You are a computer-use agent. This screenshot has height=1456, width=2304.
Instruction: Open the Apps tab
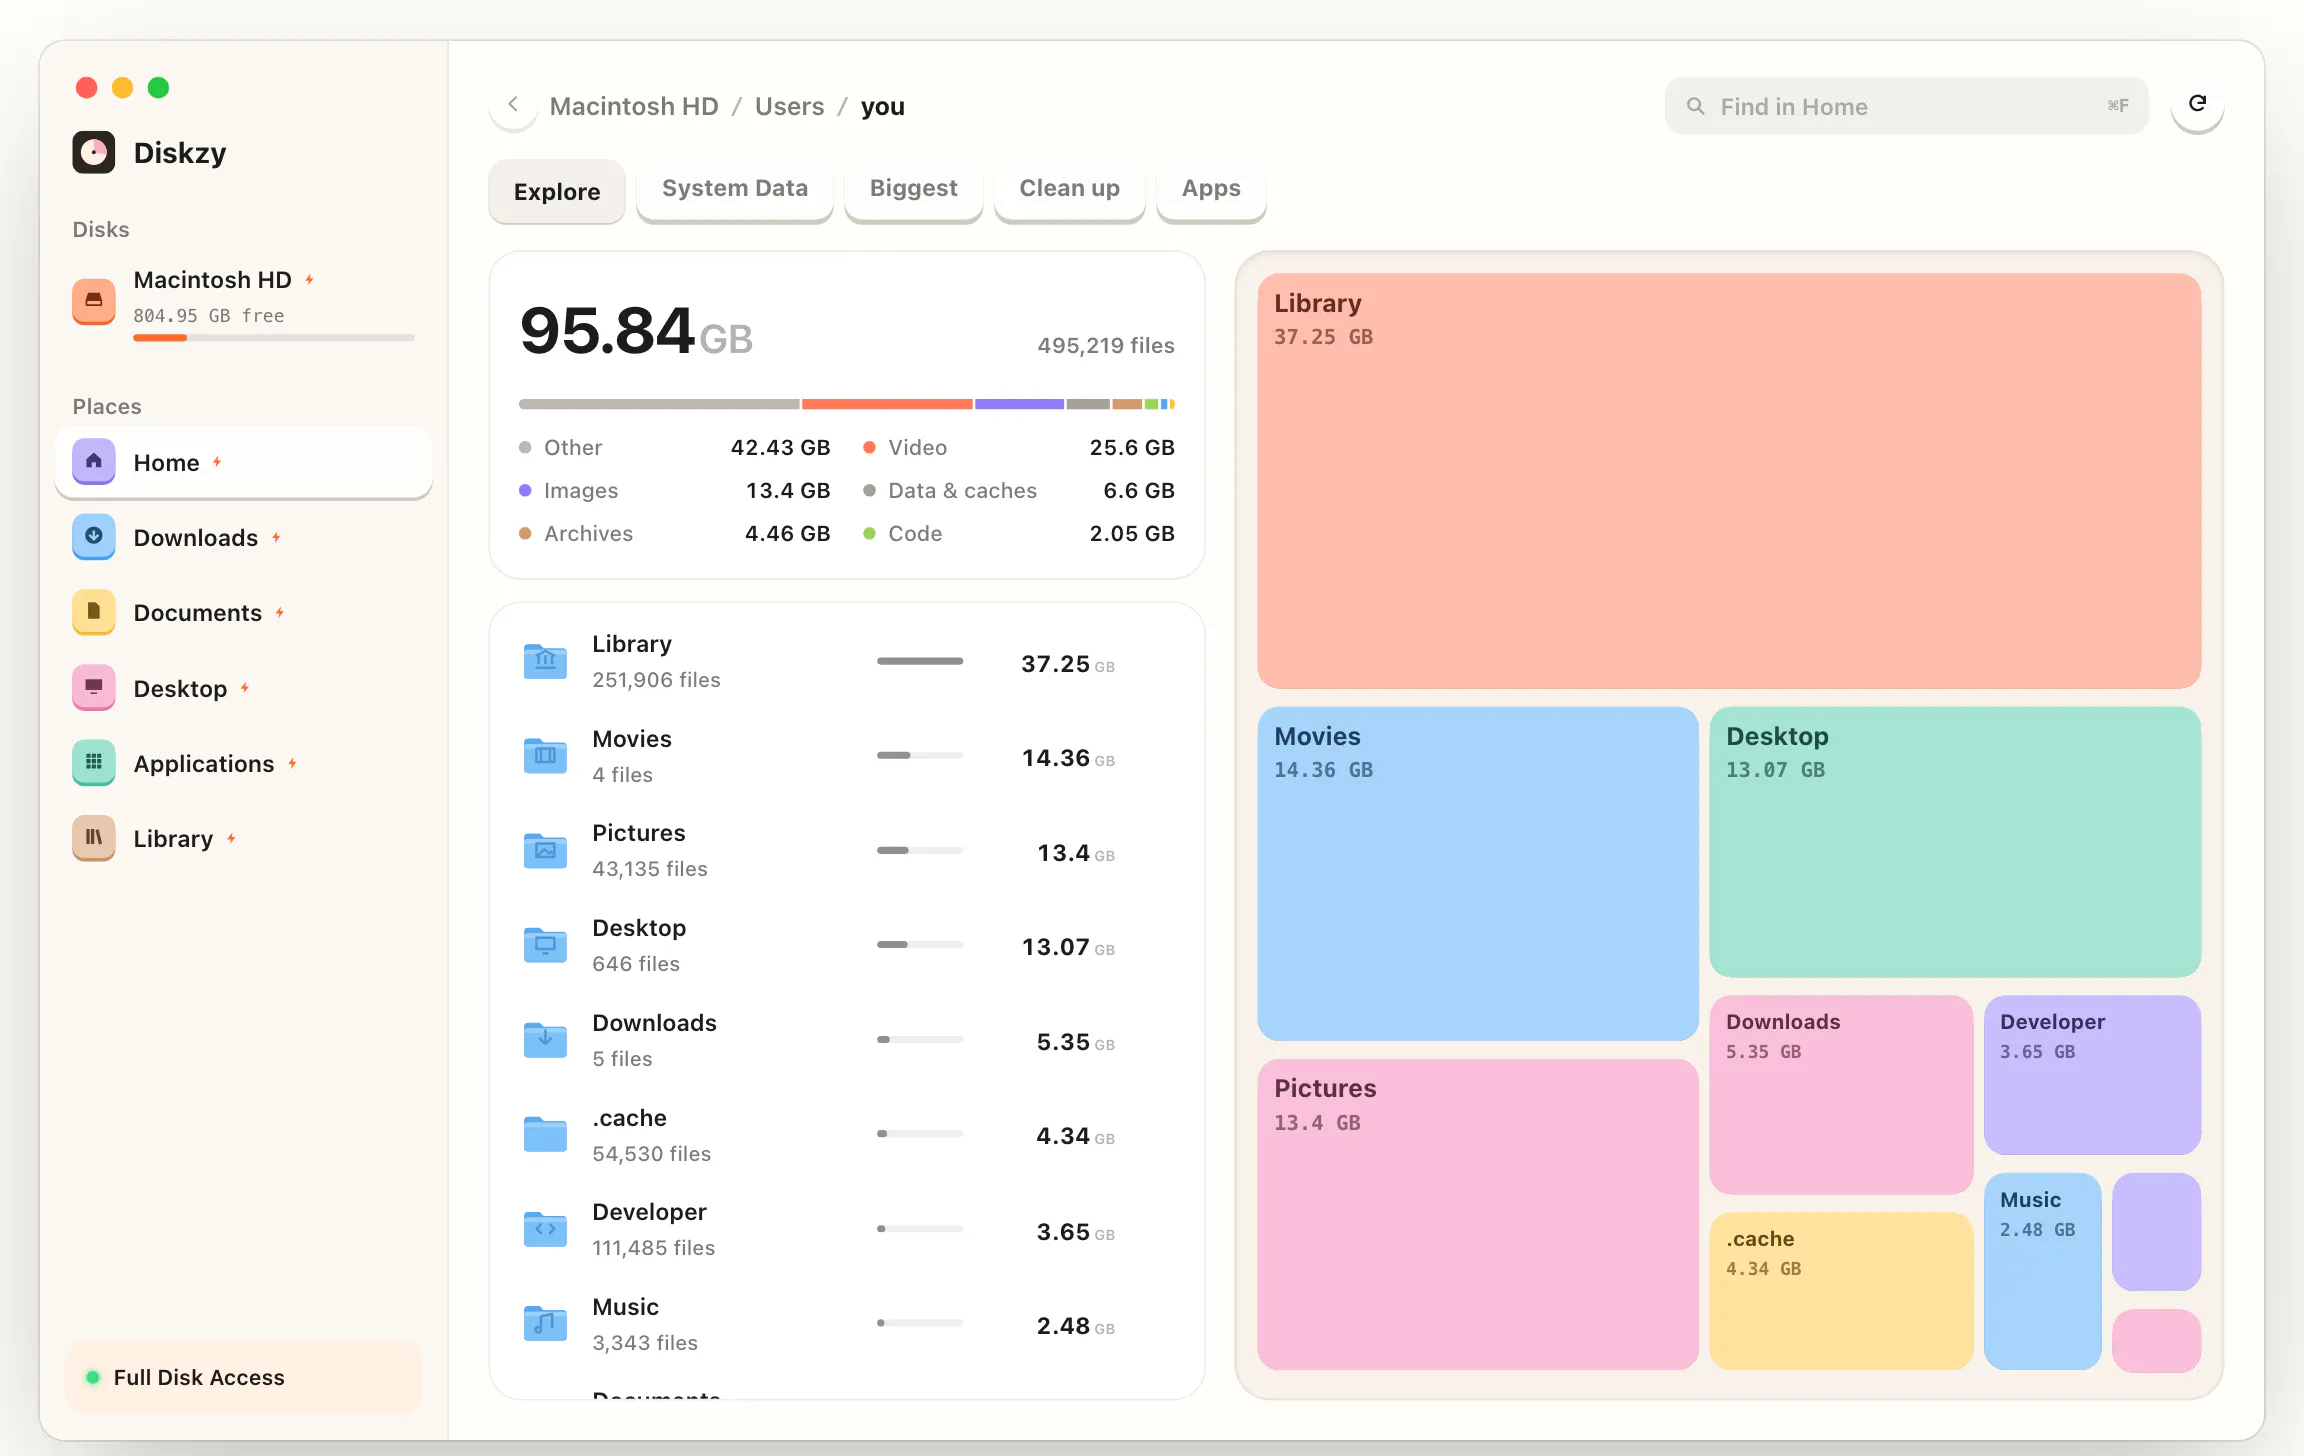click(x=1211, y=188)
